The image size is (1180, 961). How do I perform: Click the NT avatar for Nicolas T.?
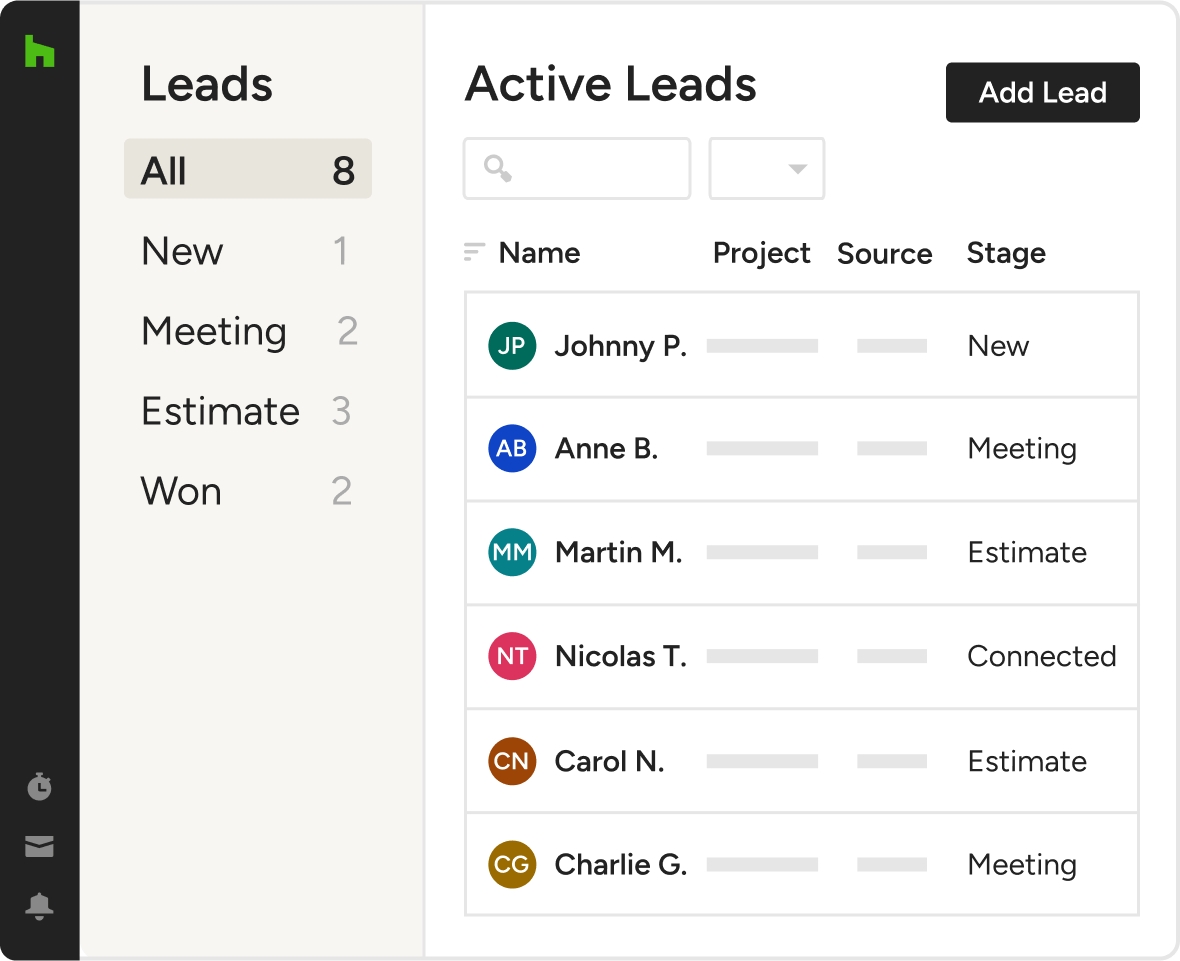[512, 657]
